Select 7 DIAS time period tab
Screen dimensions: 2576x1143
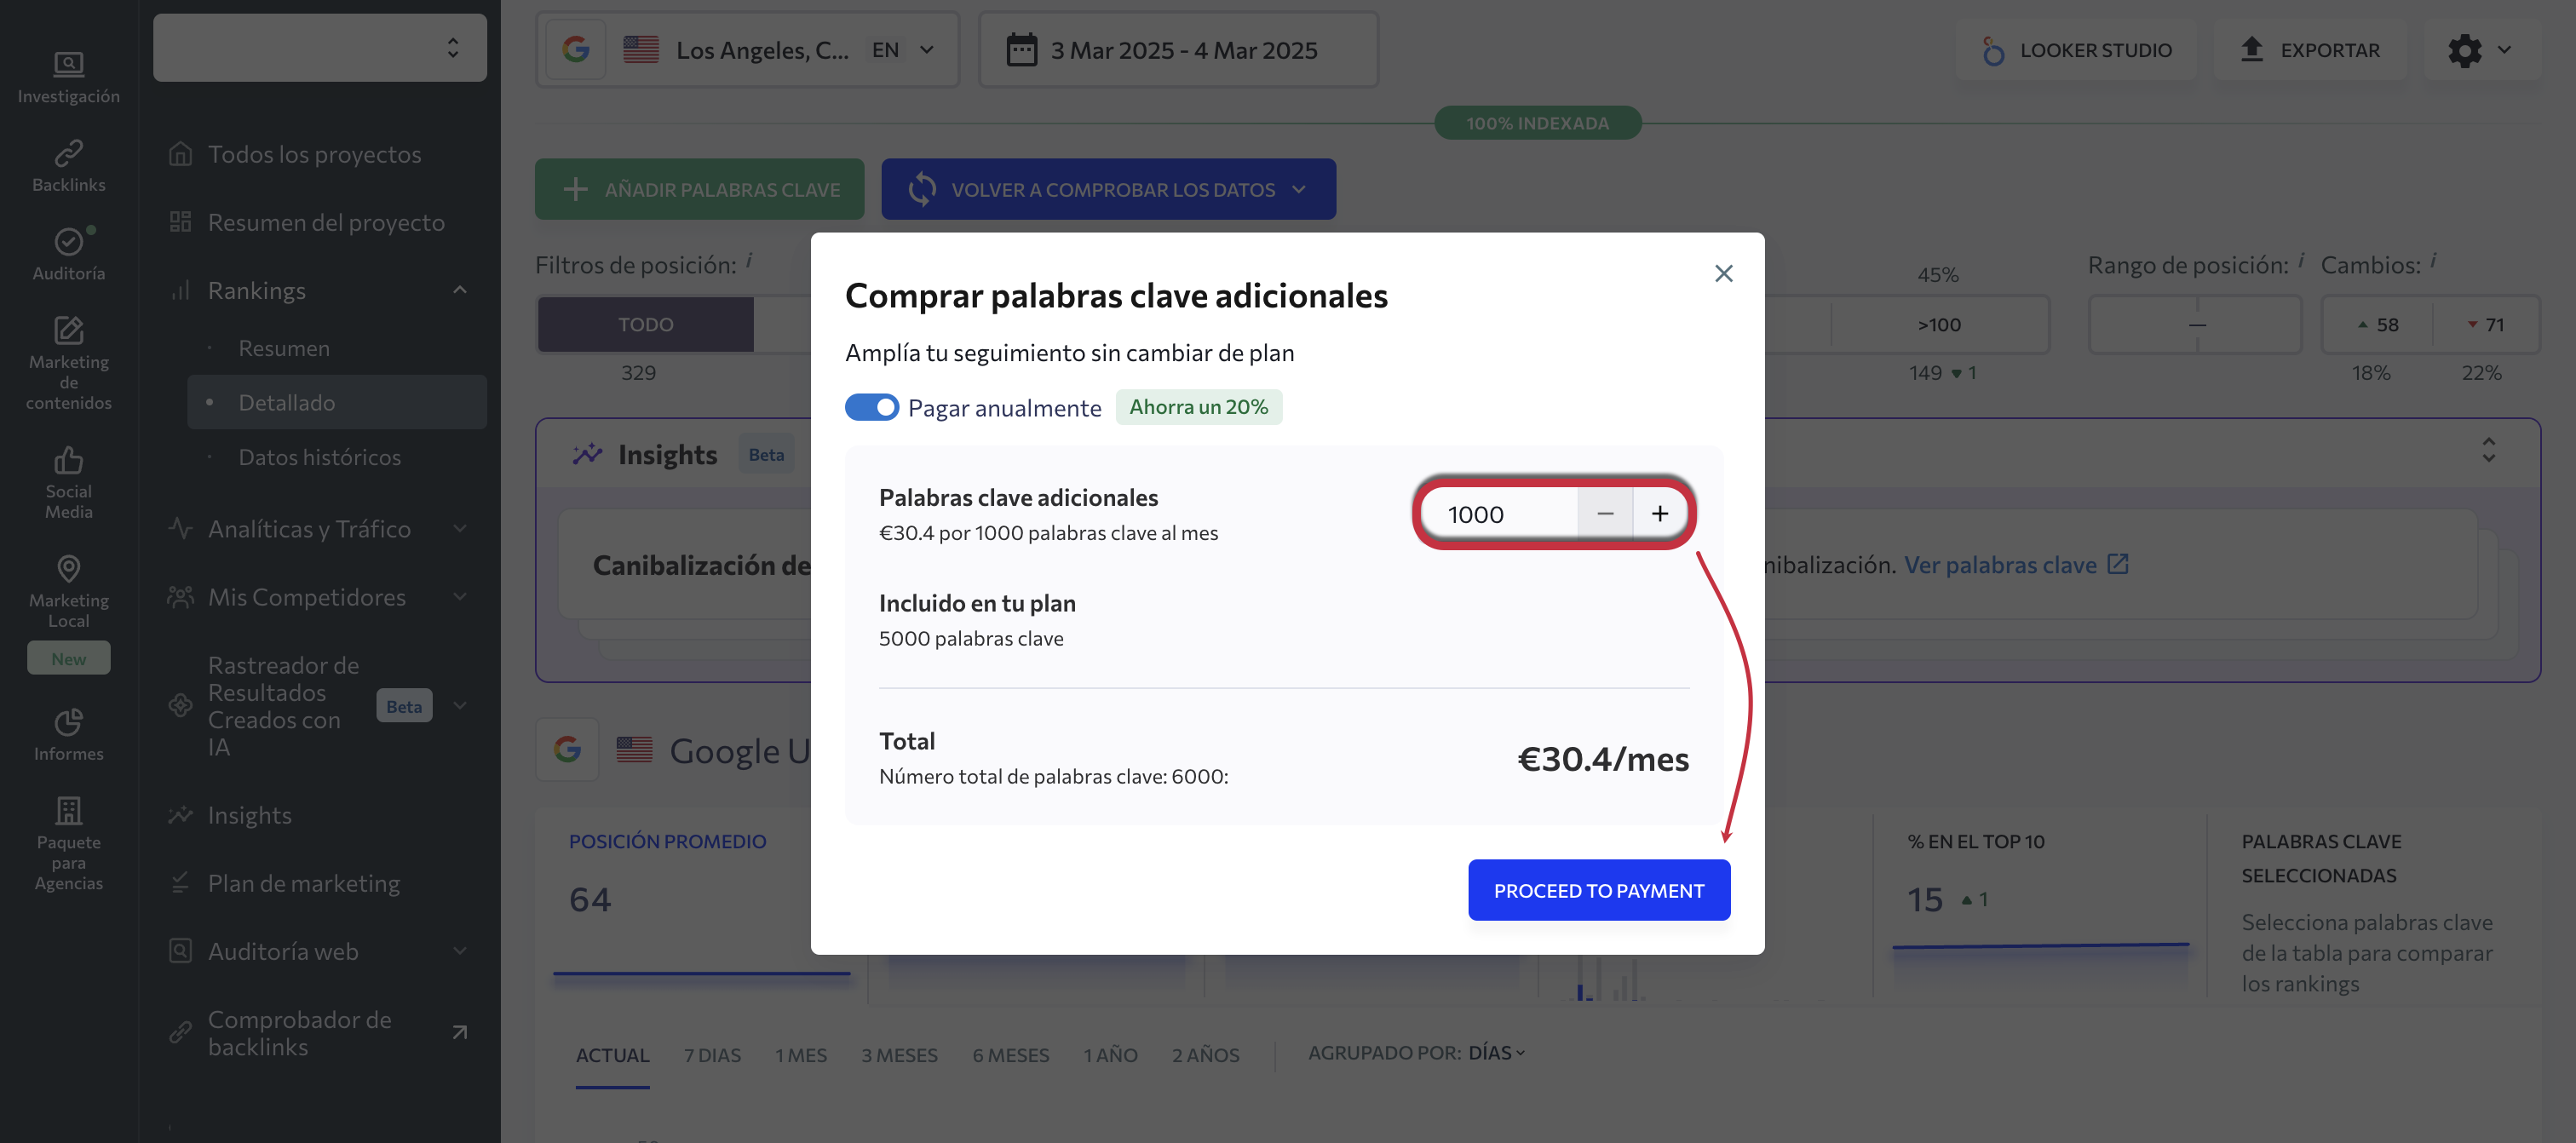[x=712, y=1055]
